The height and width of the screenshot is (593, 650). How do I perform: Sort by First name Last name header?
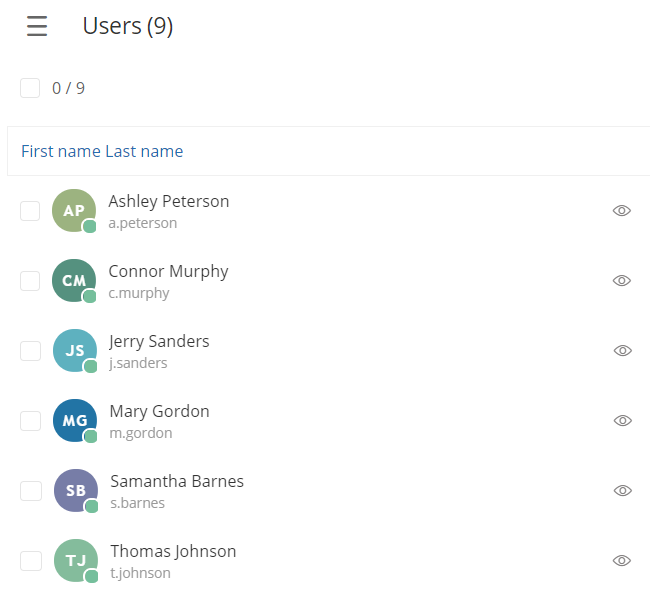[102, 151]
